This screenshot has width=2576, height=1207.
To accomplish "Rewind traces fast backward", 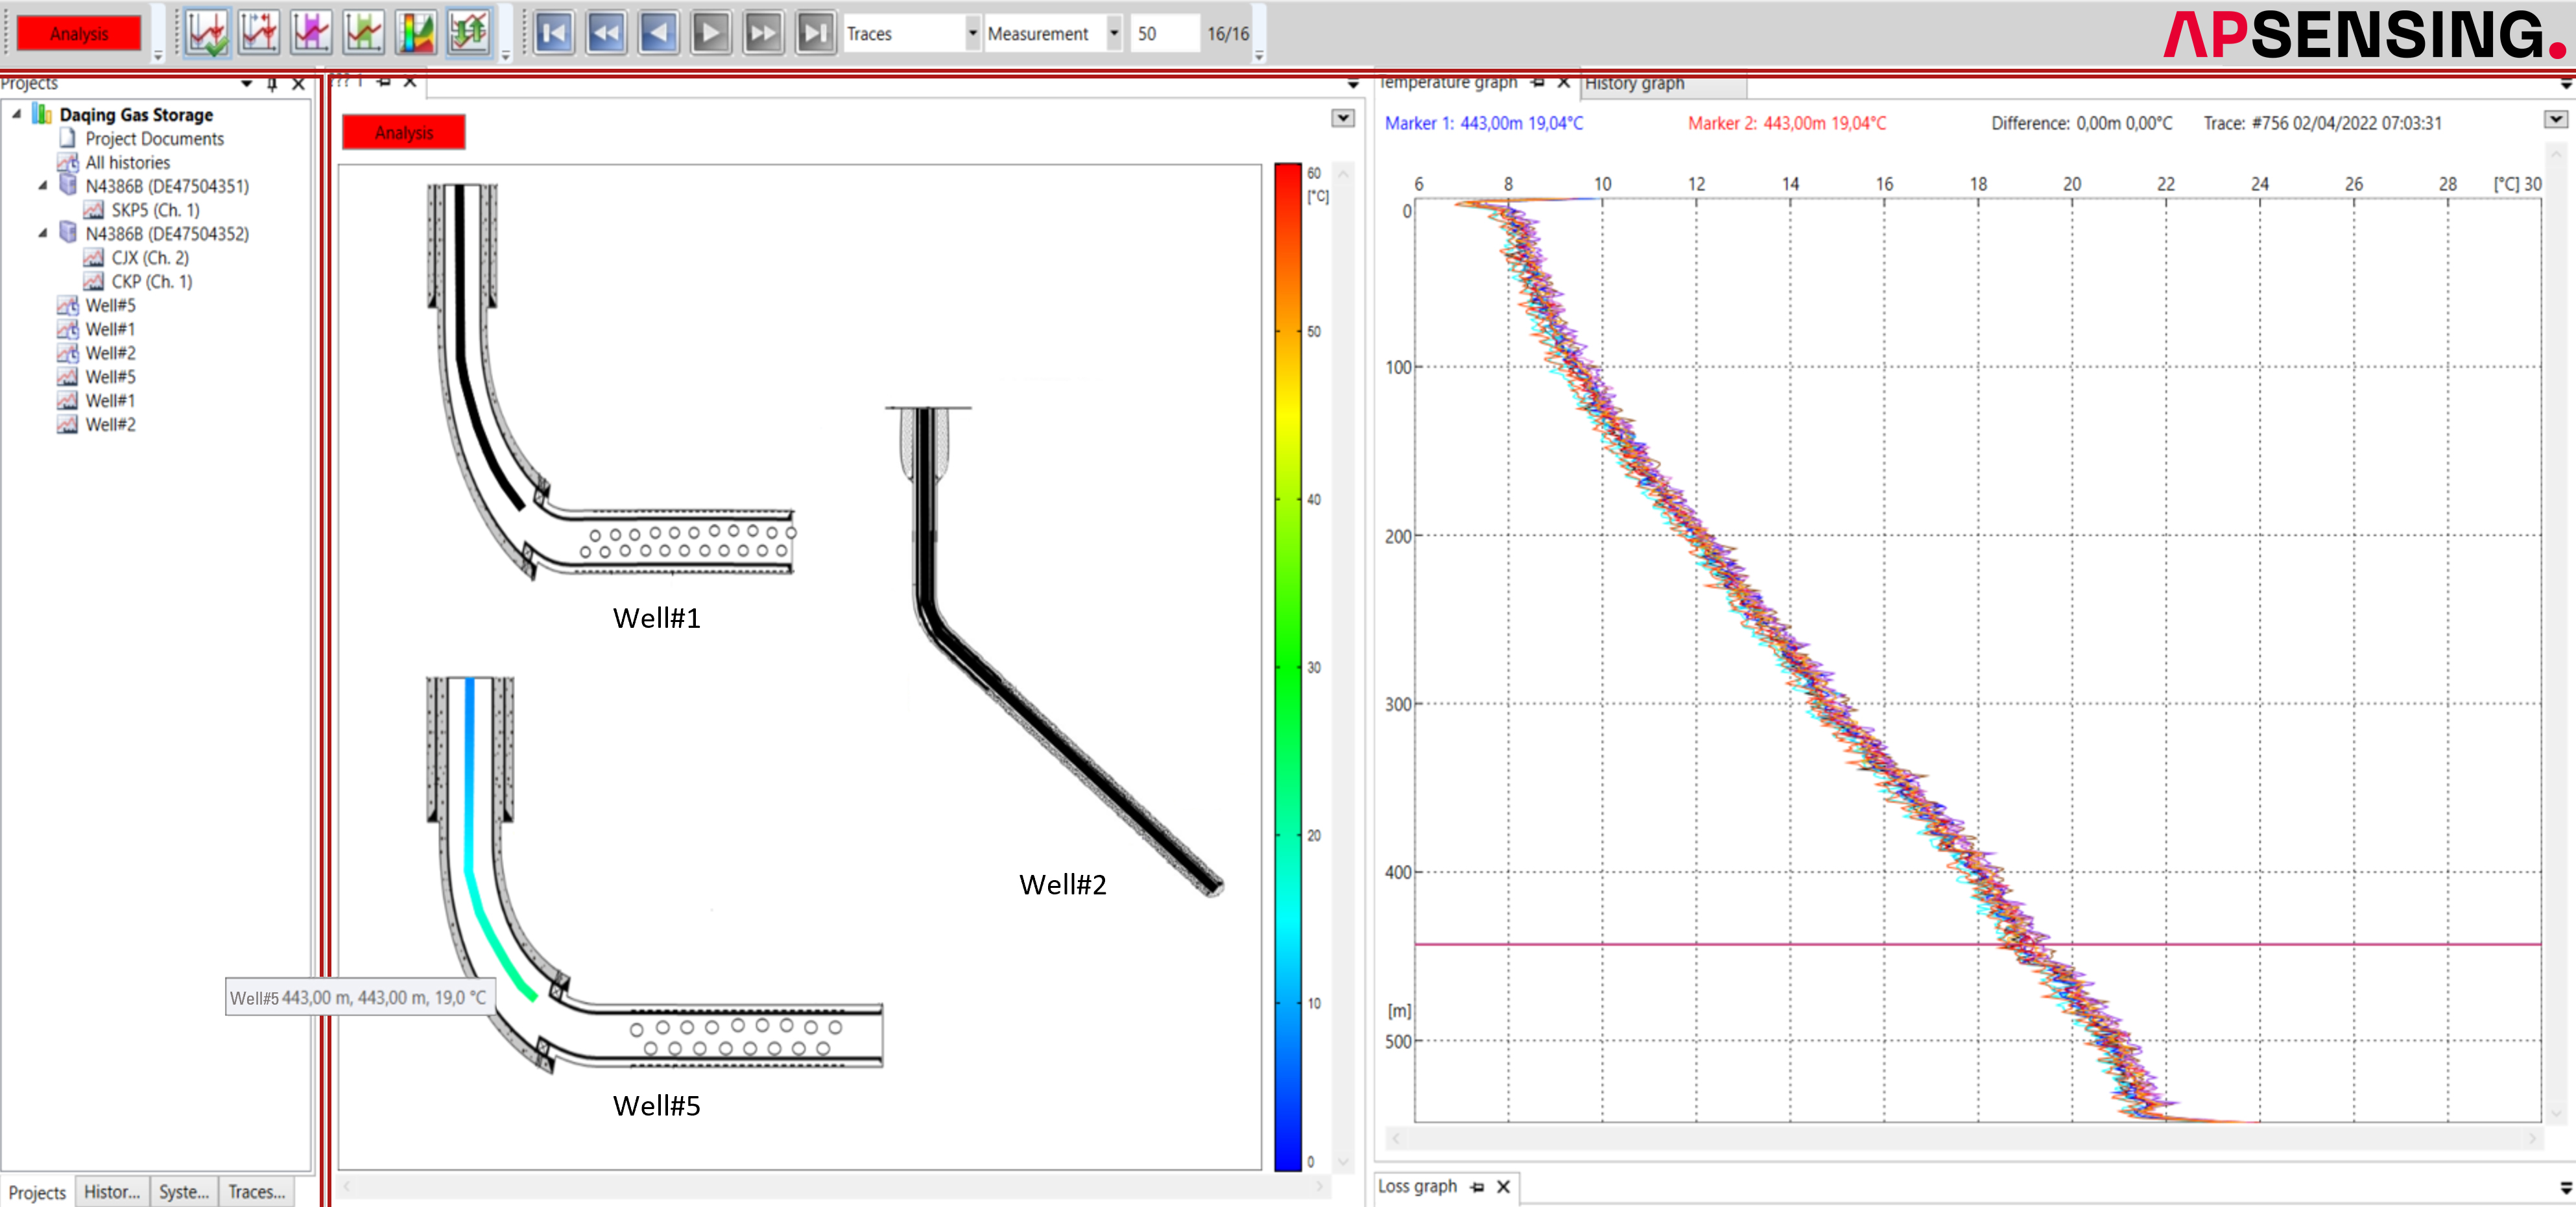I will (x=606, y=33).
